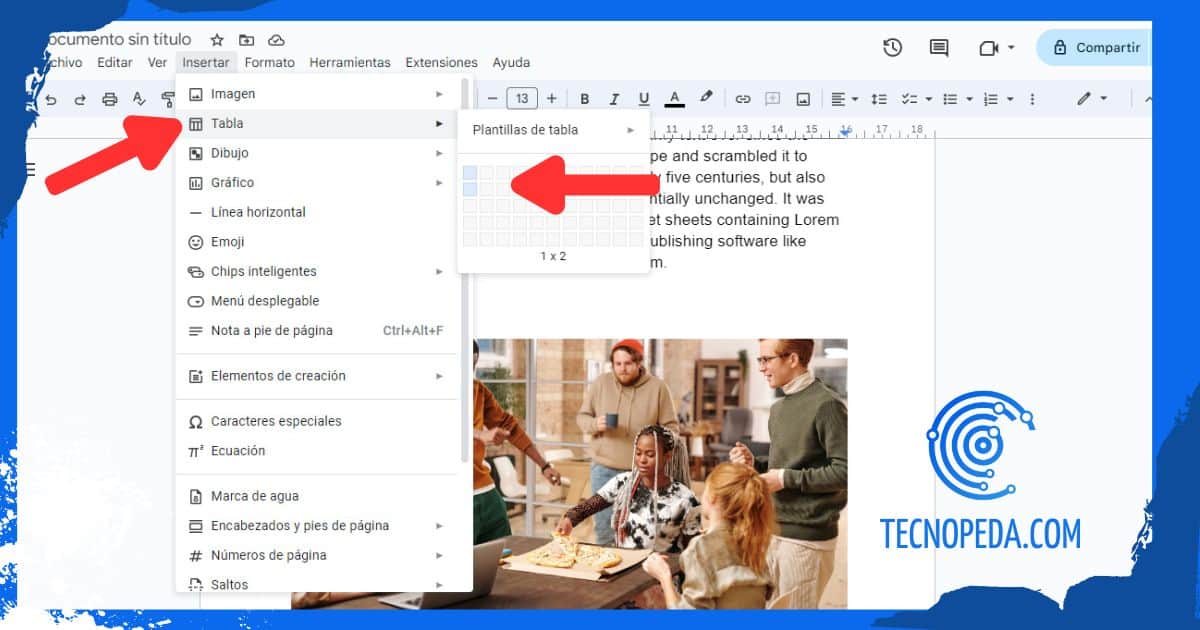Click the add comment toolbar icon

pos(772,99)
